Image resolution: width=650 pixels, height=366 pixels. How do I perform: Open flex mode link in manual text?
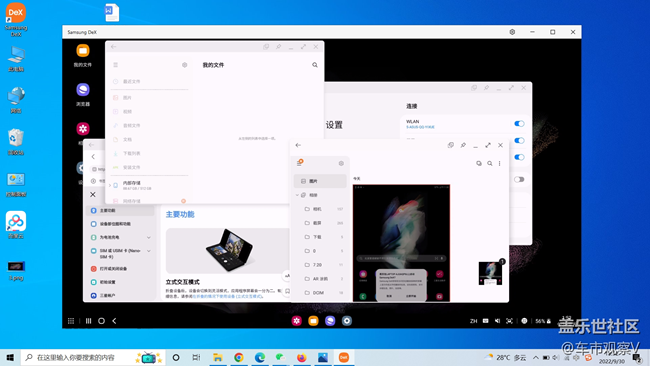[x=227, y=296]
